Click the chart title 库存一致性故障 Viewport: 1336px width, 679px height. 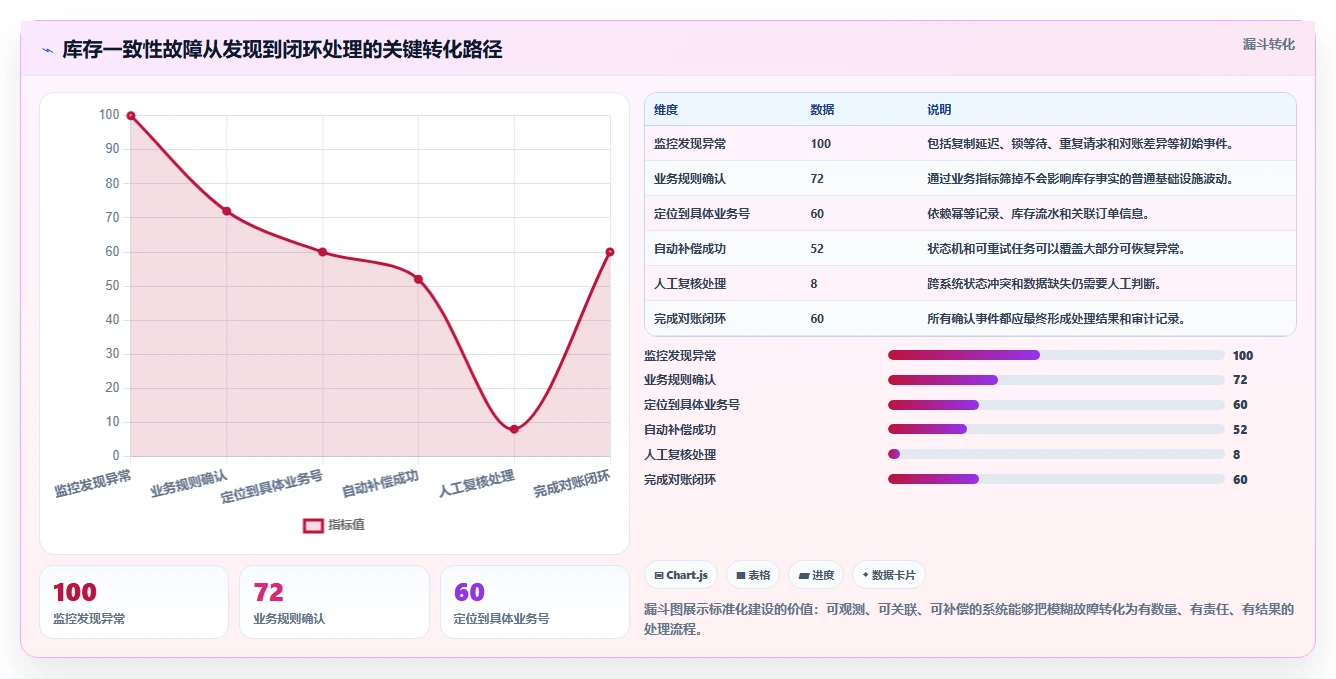pyautogui.click(x=282, y=50)
